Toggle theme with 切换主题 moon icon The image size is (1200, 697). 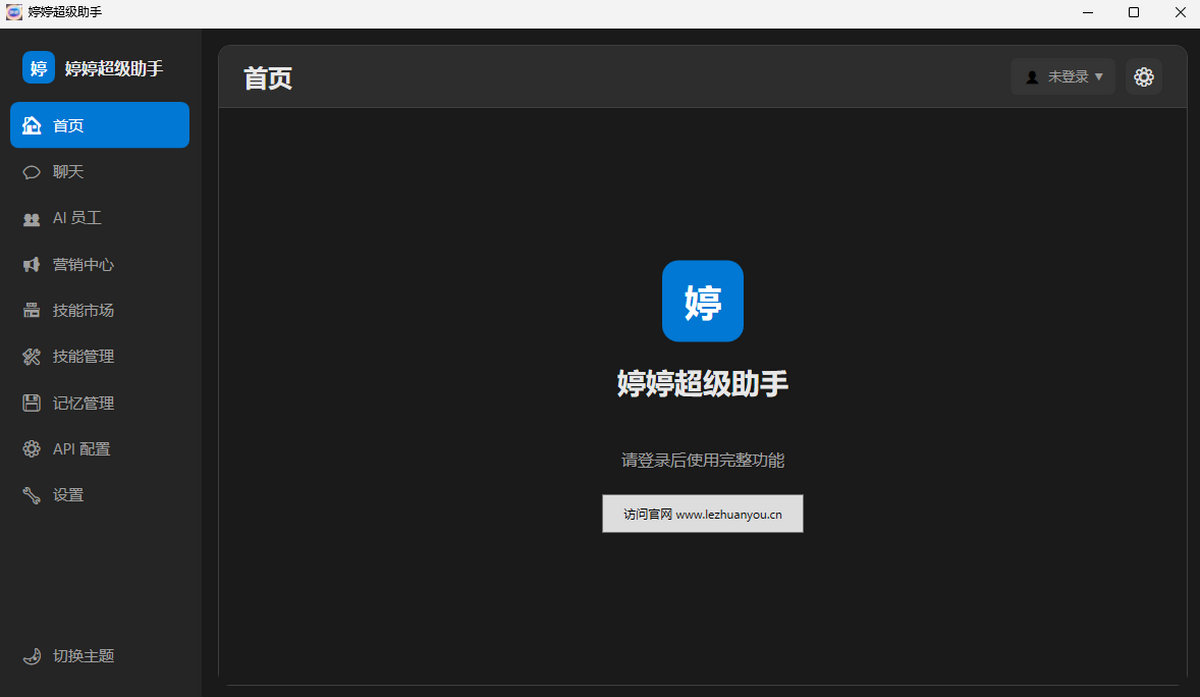click(x=32, y=656)
